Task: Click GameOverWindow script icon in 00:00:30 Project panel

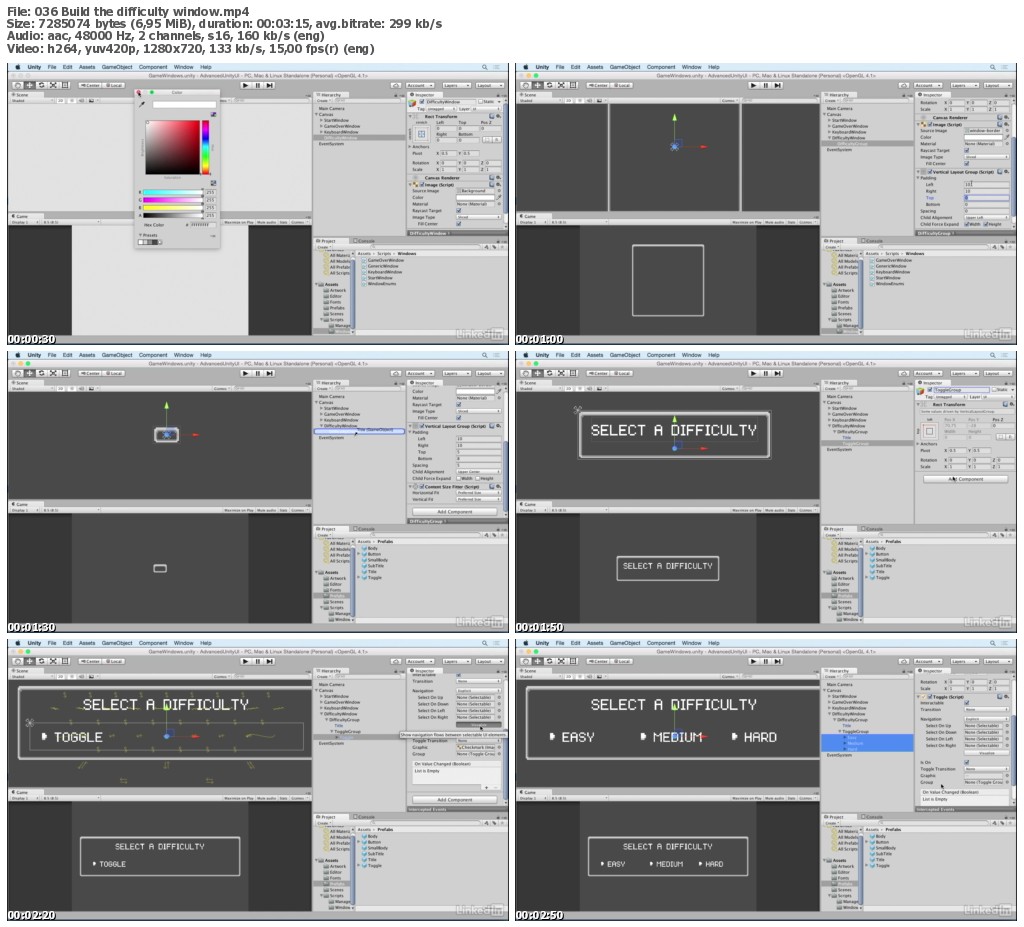Action: pyautogui.click(x=364, y=260)
